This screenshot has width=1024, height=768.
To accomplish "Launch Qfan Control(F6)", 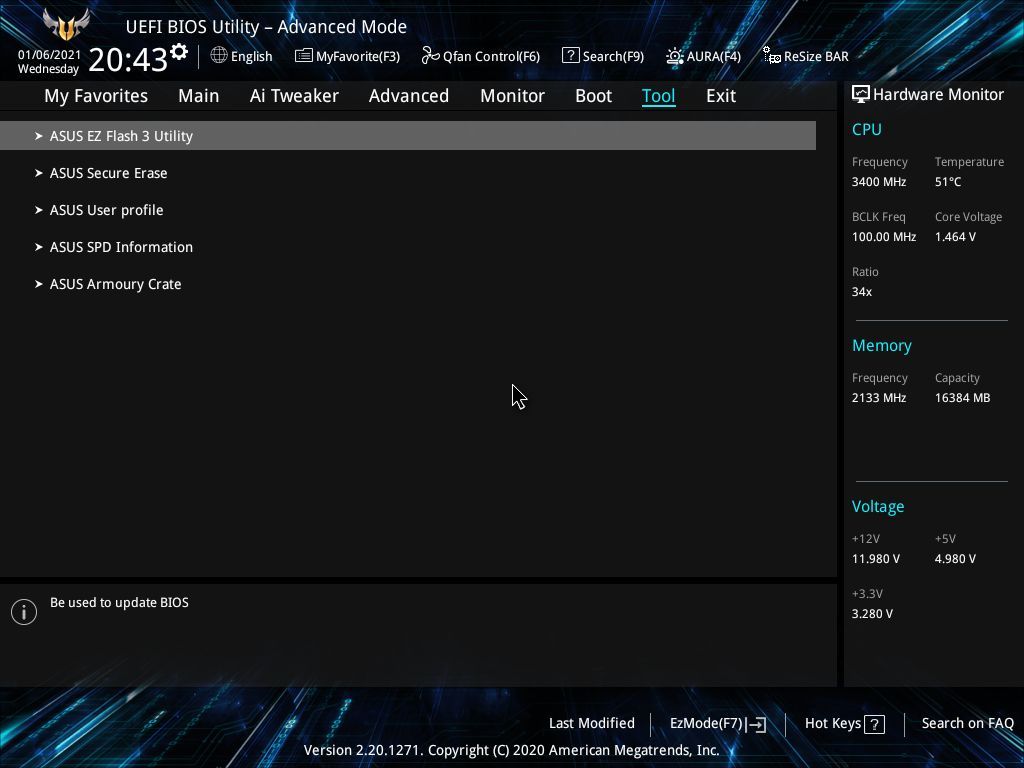I will pyautogui.click(x=481, y=56).
